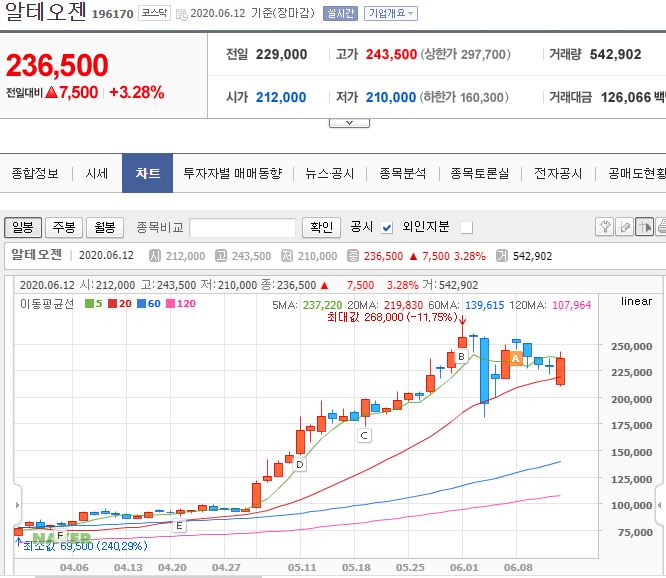Click the 60MA value 139,615

tap(484, 305)
